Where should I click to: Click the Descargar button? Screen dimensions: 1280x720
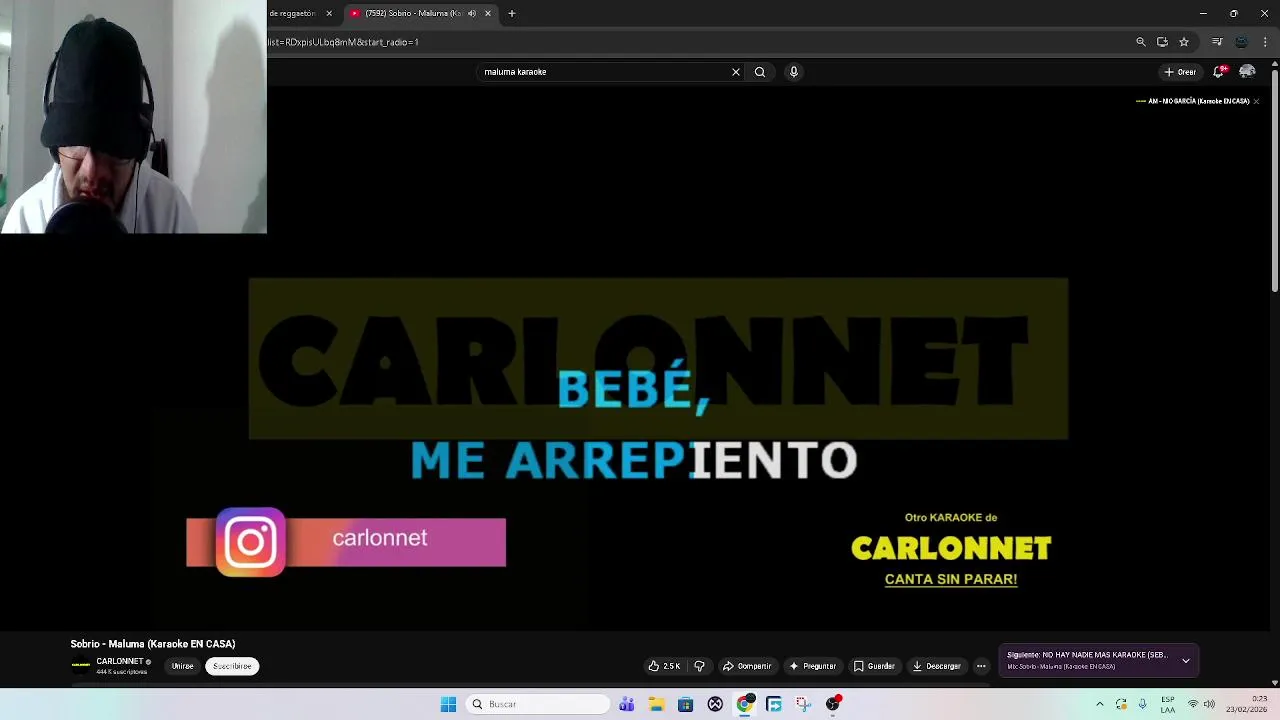click(937, 666)
